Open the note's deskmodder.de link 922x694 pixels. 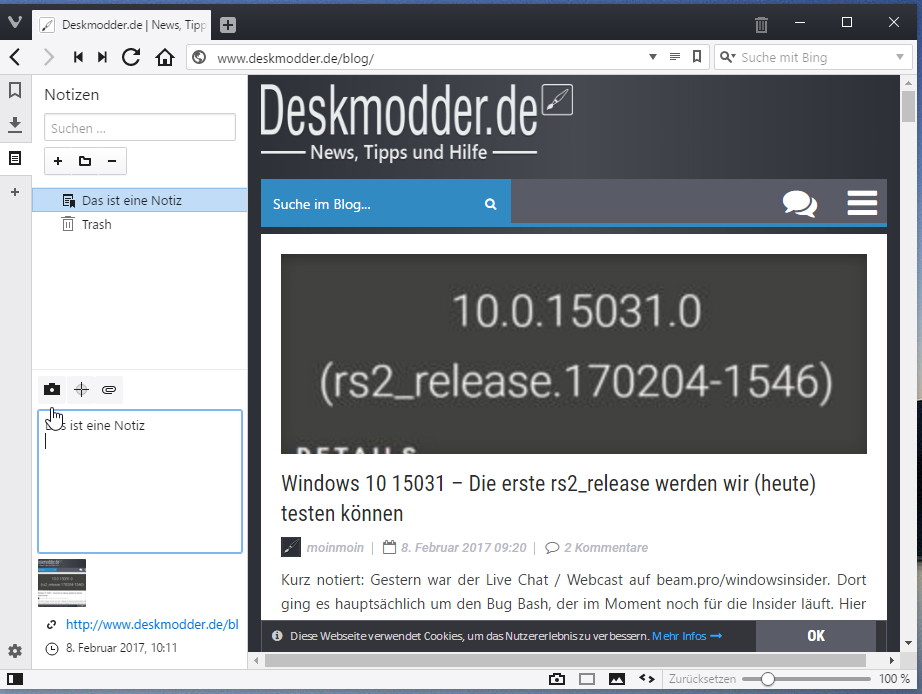(152, 625)
